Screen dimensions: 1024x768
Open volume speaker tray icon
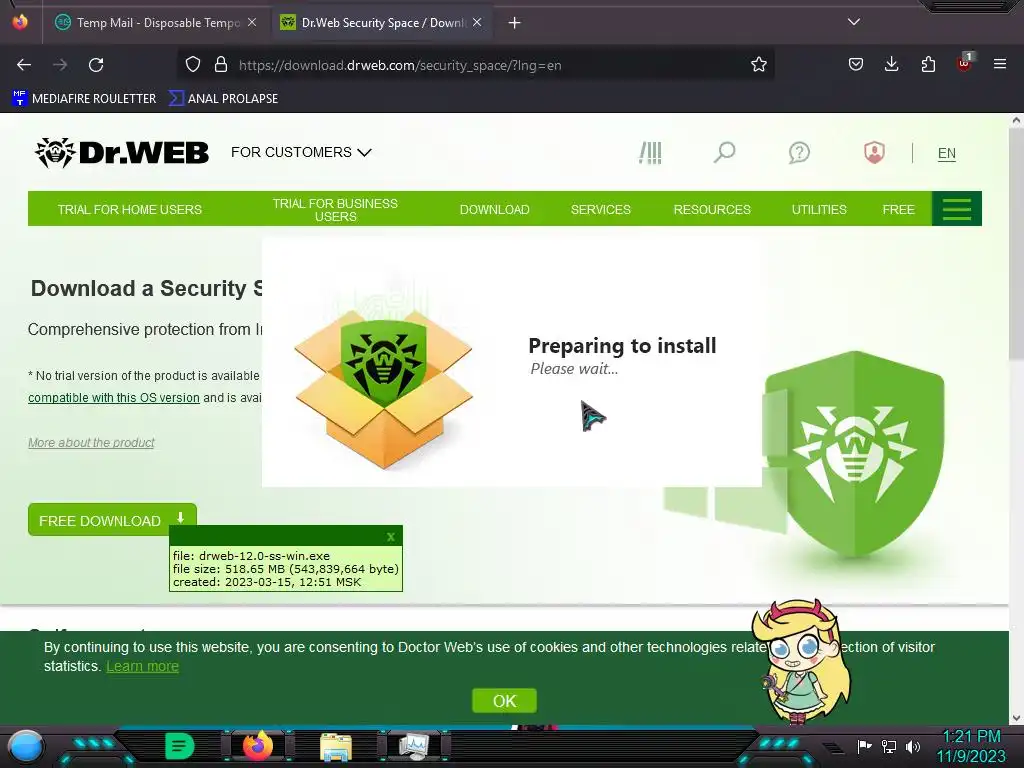tap(913, 746)
